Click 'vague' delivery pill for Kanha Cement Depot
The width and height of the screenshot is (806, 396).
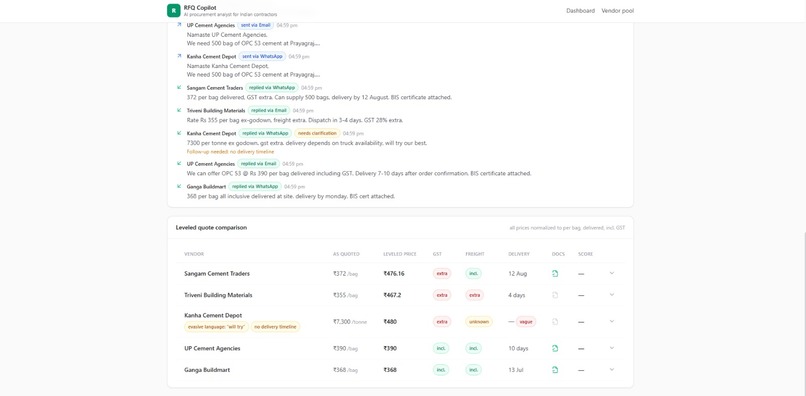[x=526, y=321]
